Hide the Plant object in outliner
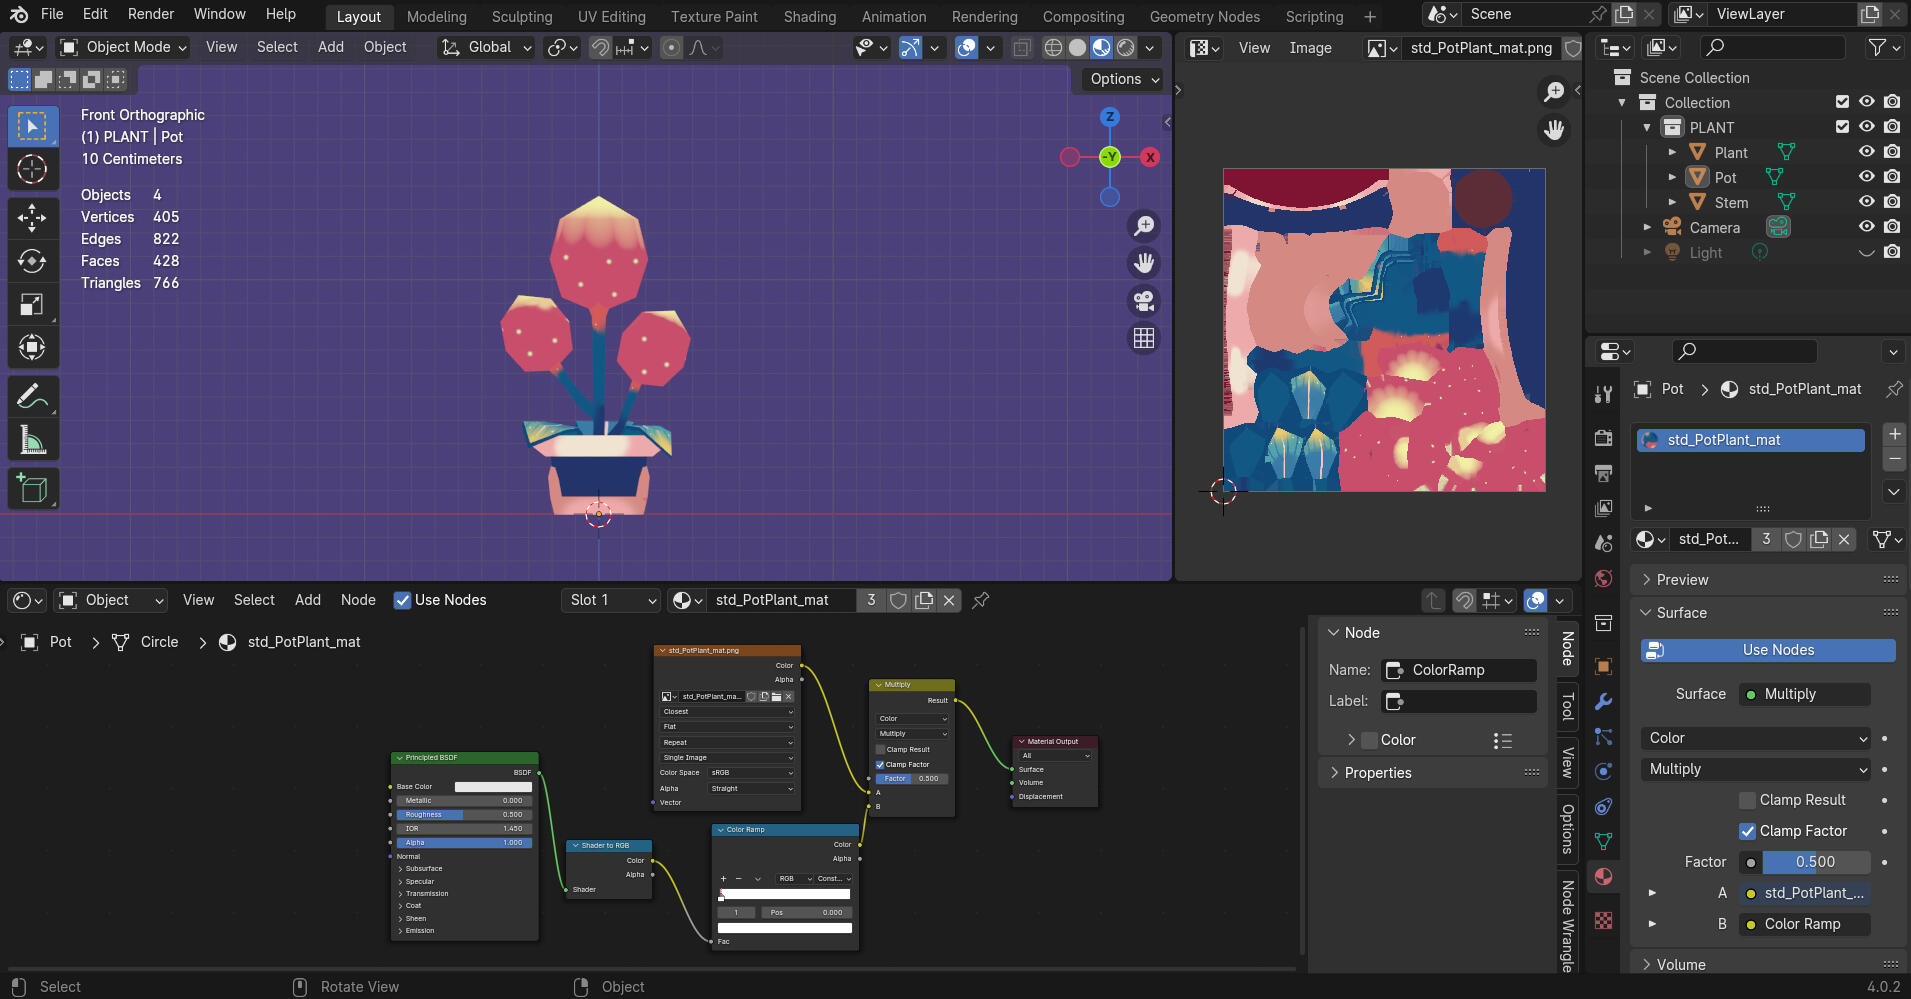The width and height of the screenshot is (1911, 999). (1866, 152)
